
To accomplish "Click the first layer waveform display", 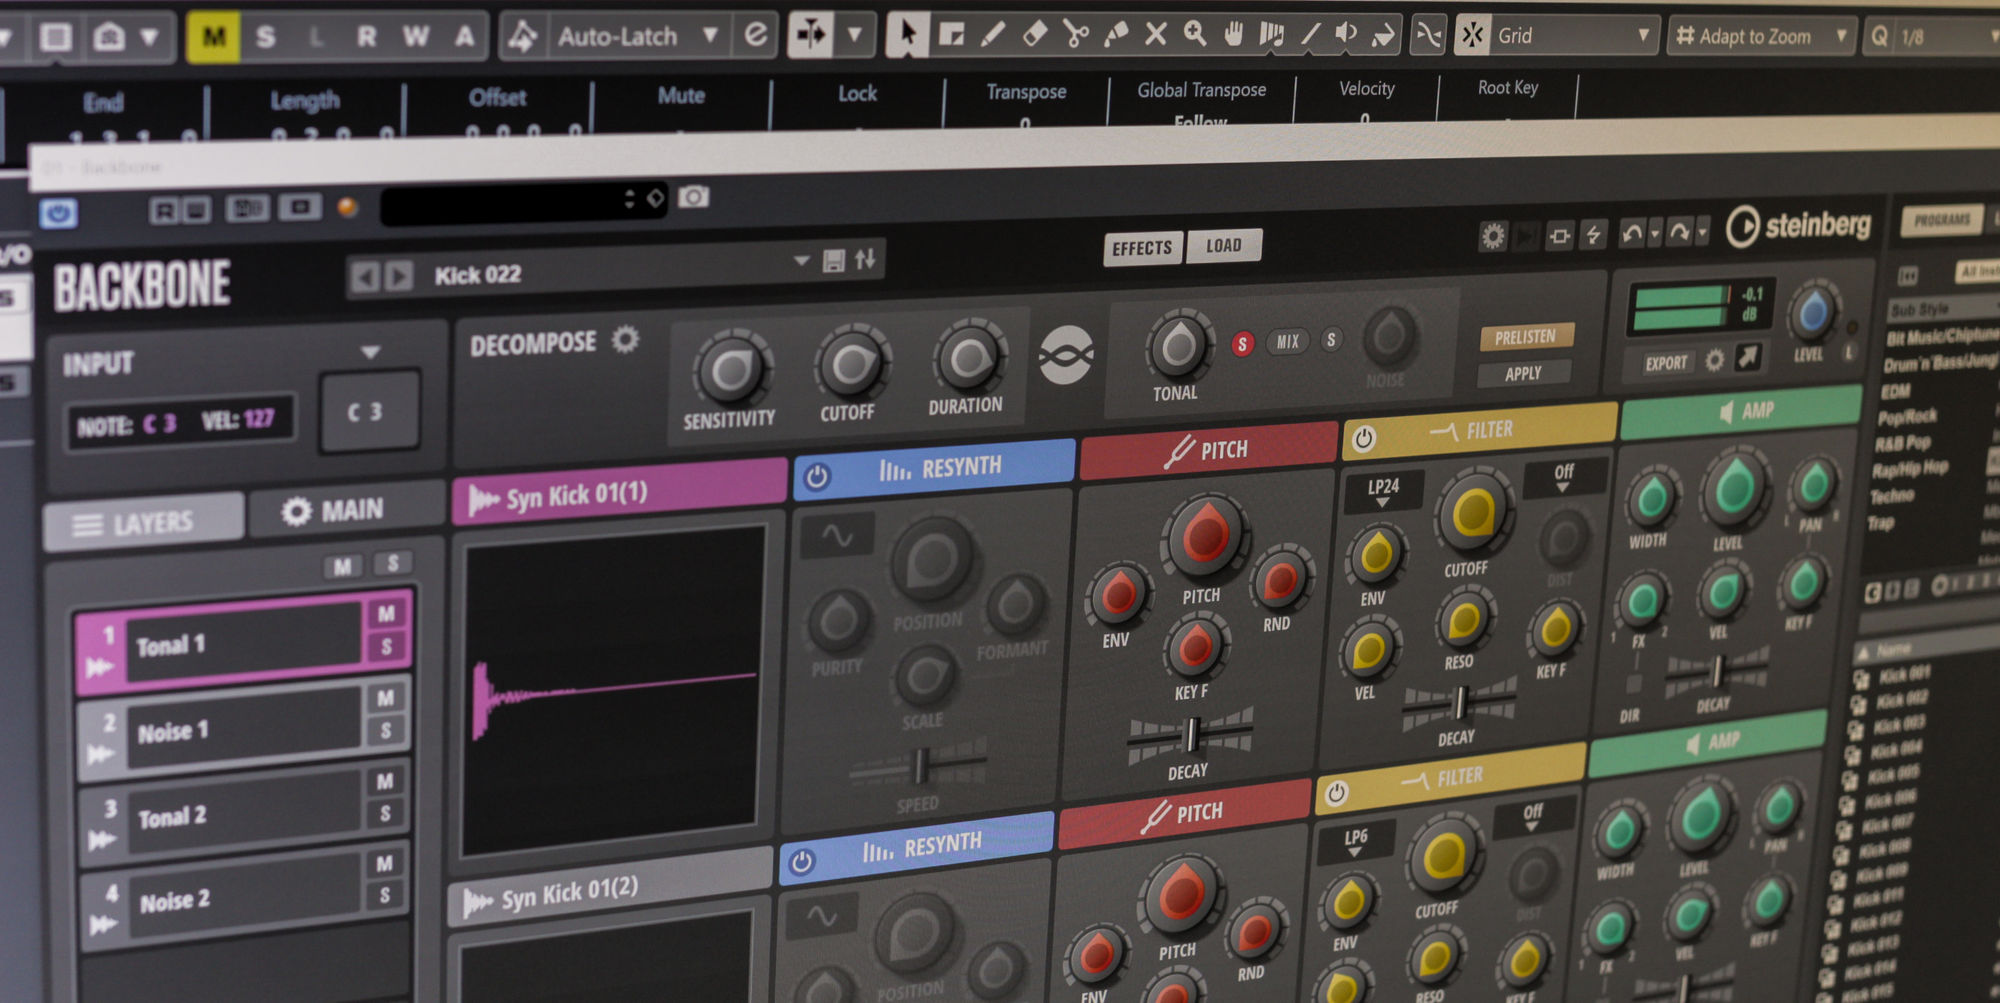I will click(611, 688).
